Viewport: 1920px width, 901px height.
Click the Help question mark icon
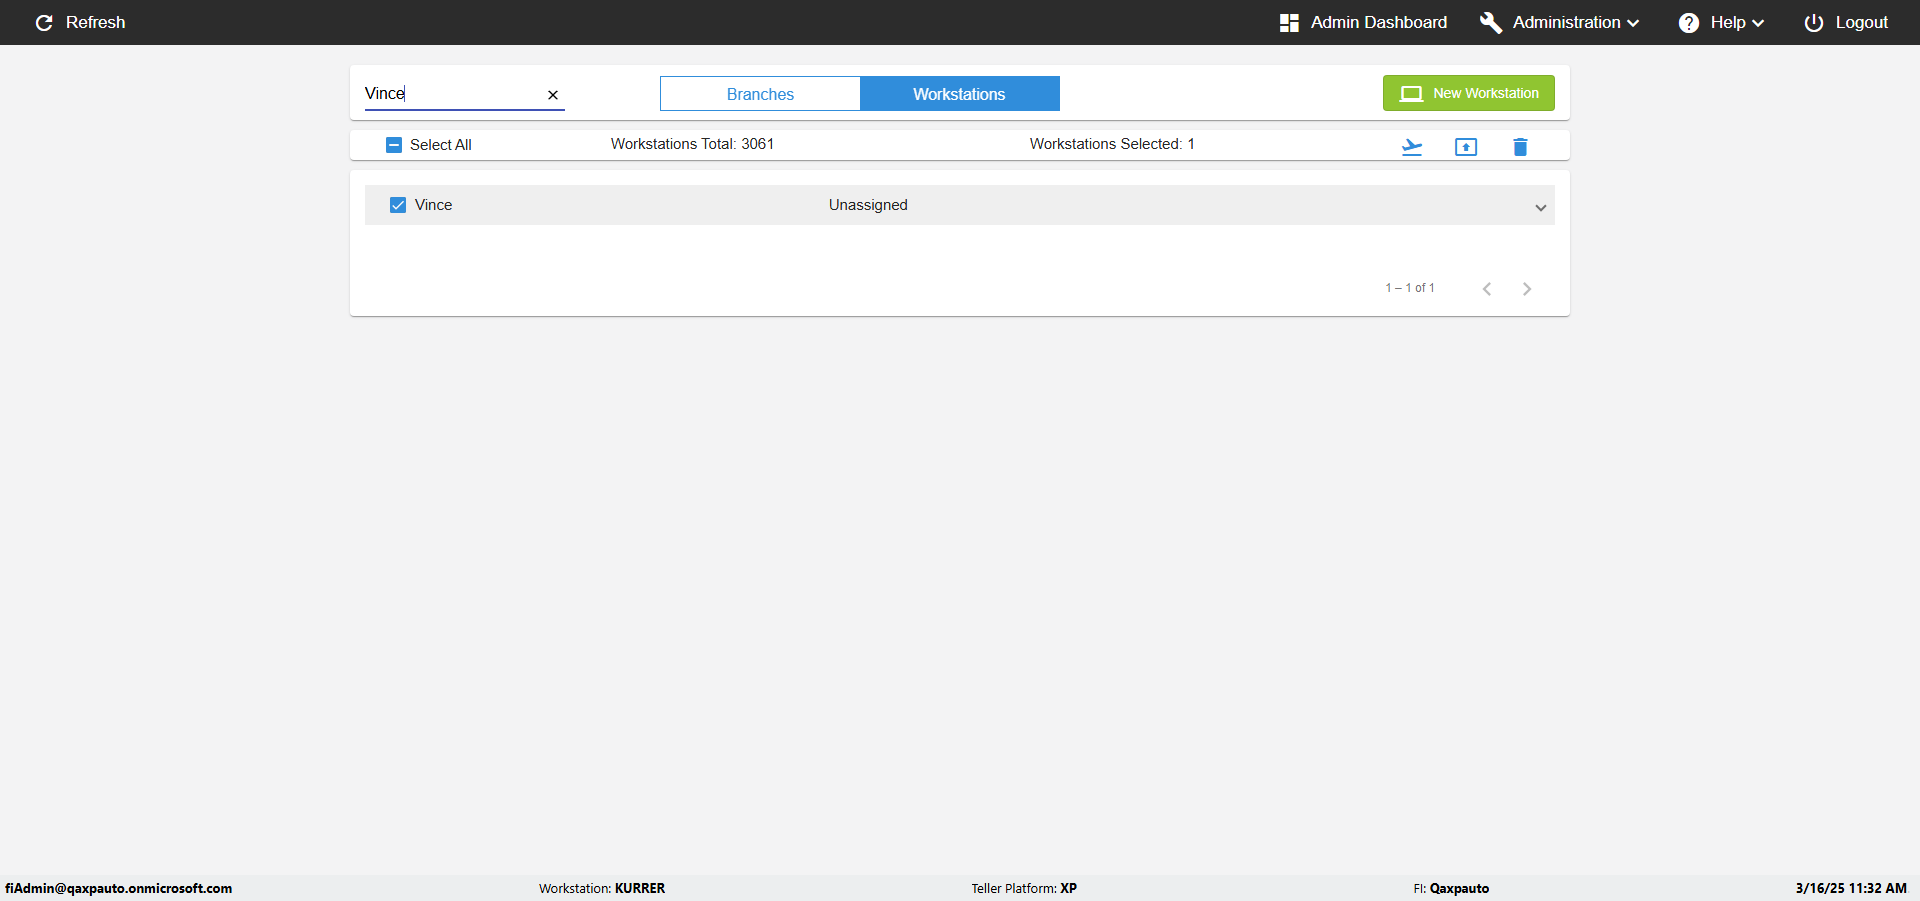point(1689,23)
